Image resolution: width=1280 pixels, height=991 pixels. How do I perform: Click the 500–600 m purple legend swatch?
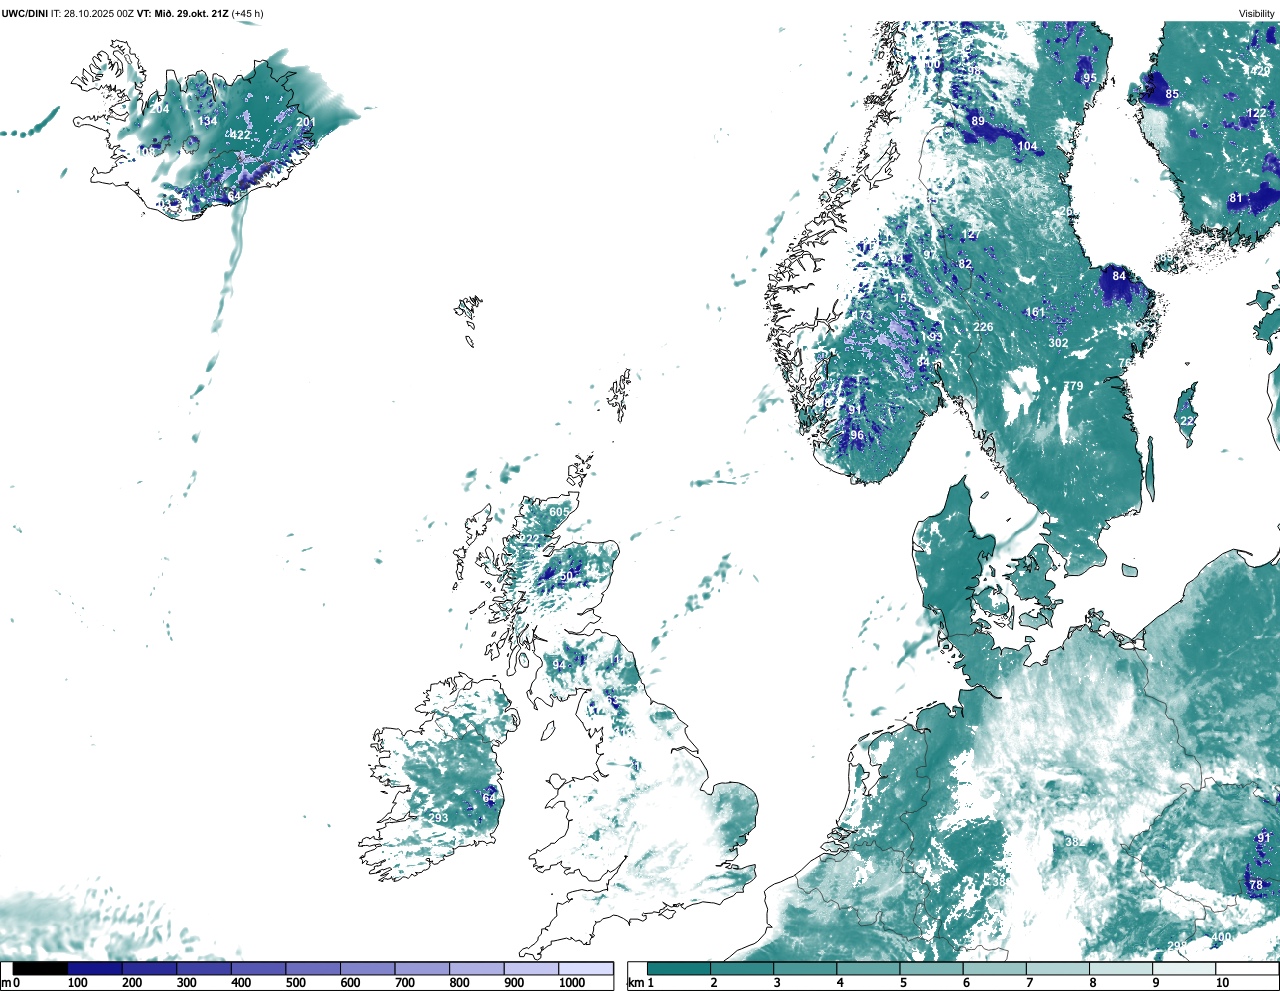pos(313,969)
